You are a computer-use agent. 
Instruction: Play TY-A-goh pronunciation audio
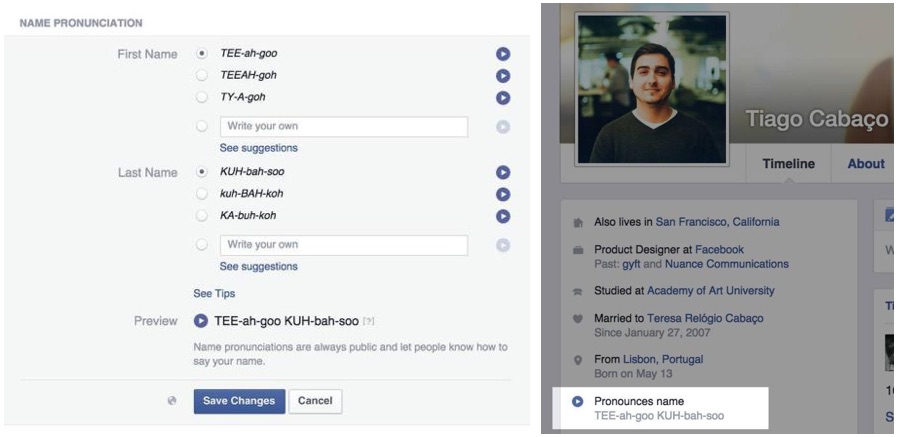click(503, 97)
